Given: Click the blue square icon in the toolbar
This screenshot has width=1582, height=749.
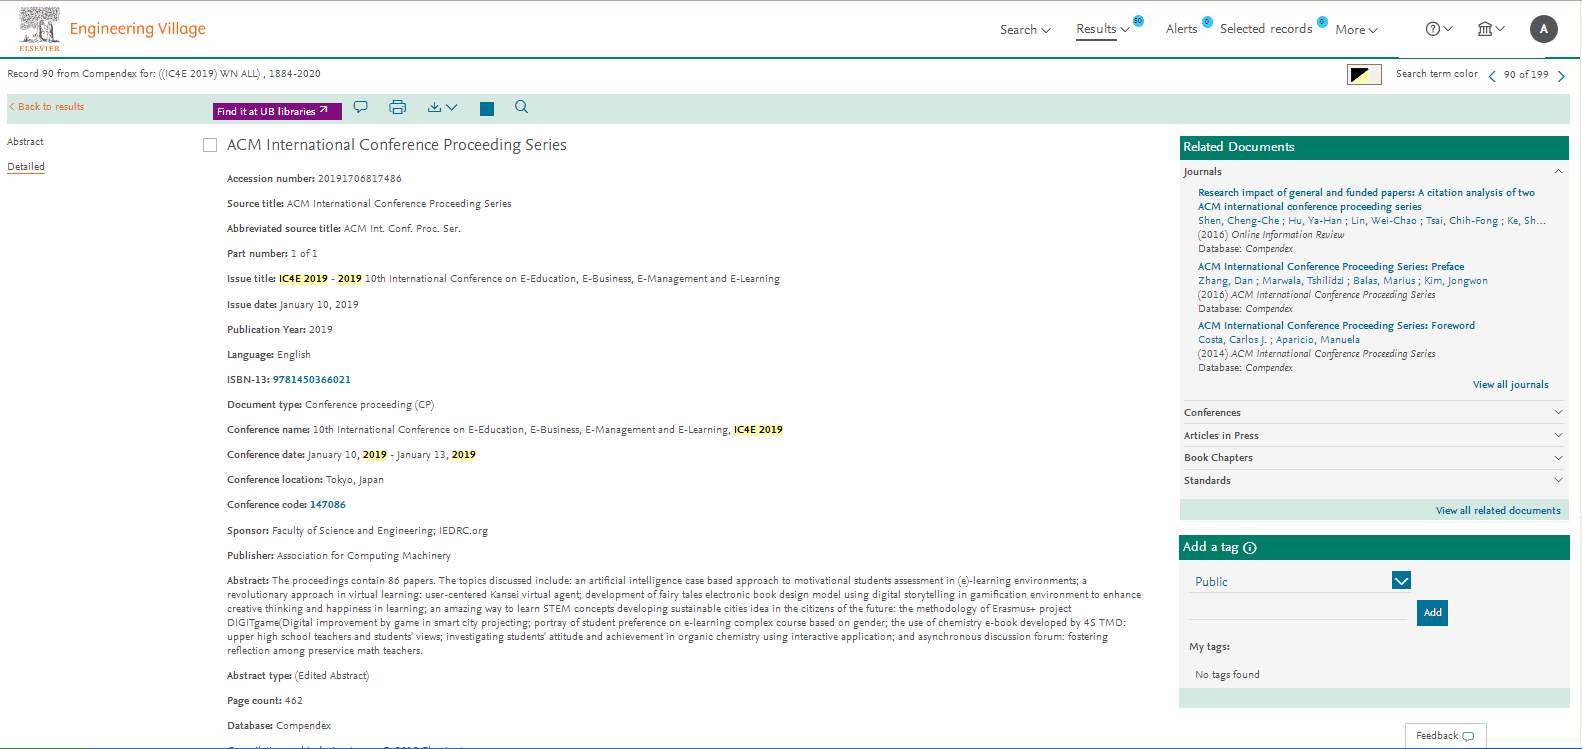Looking at the screenshot, I should pos(487,109).
